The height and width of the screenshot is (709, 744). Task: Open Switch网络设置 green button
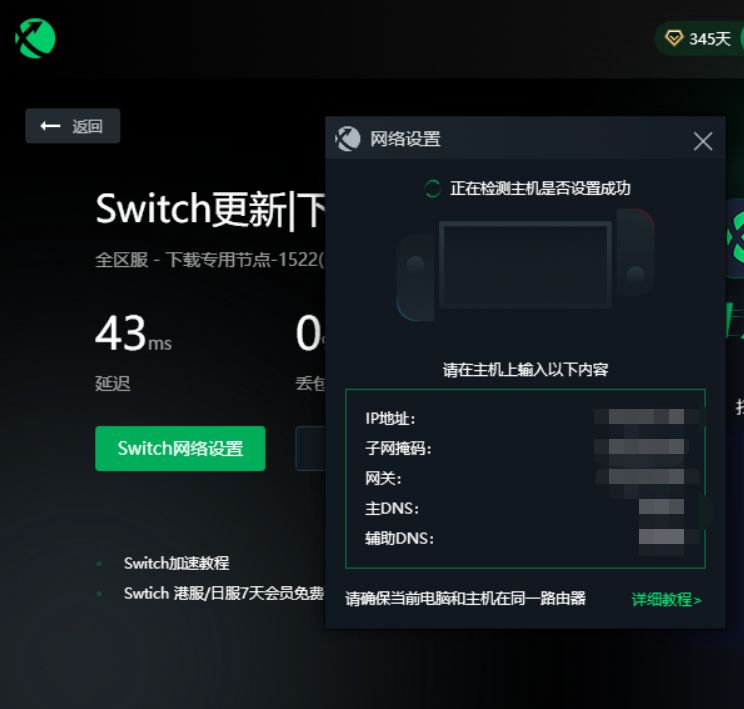[x=180, y=448]
